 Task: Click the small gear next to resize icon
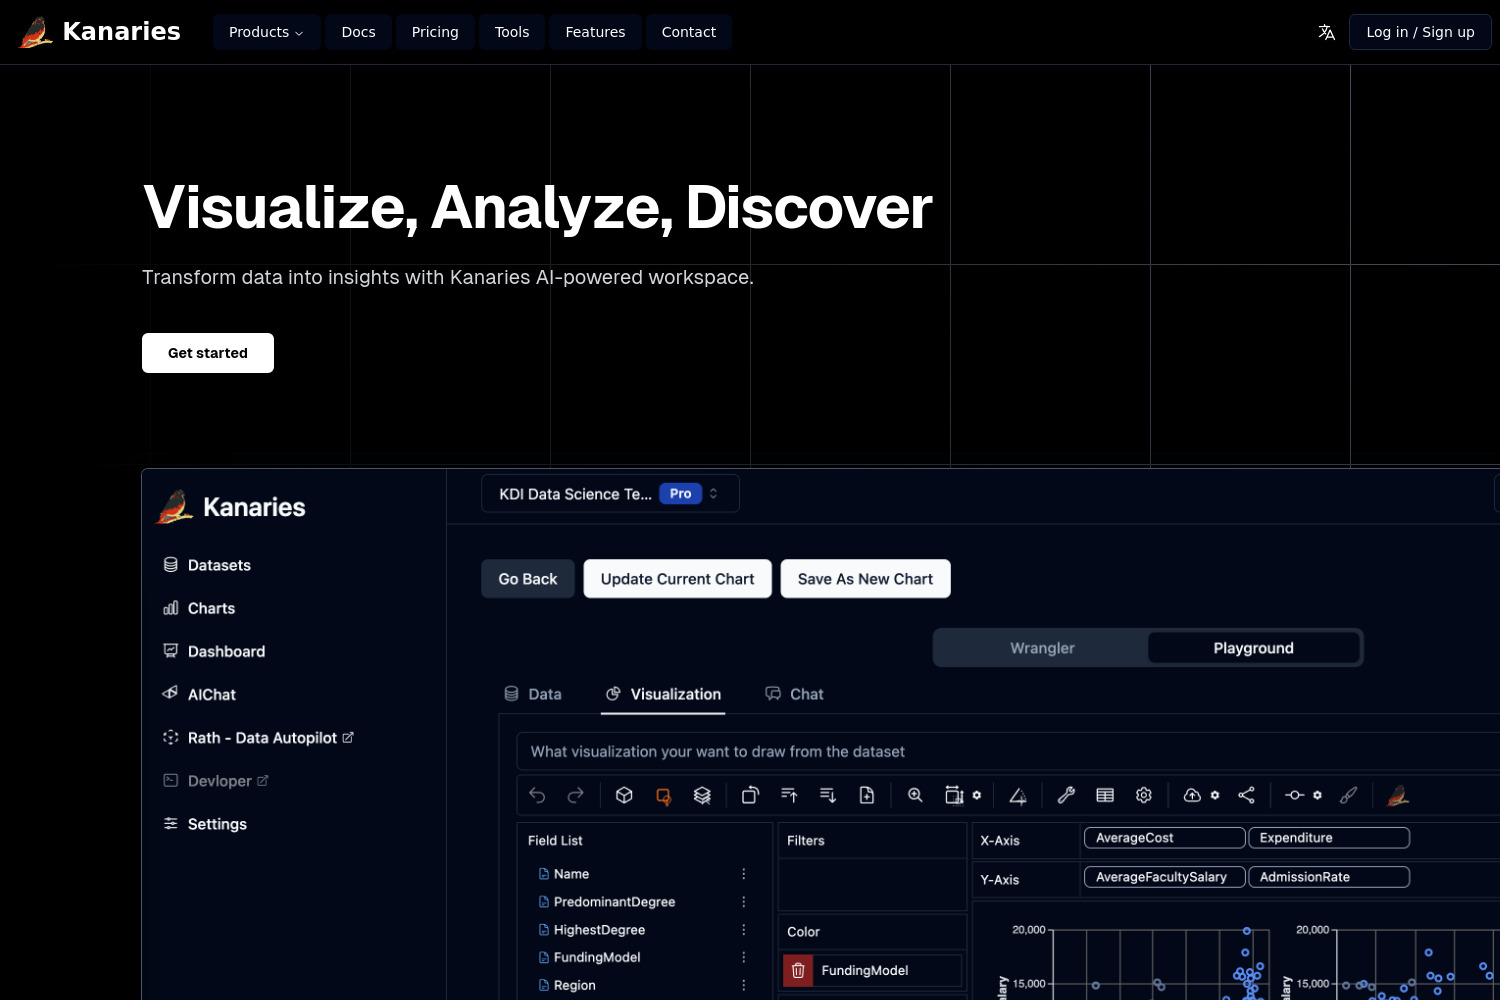tap(977, 795)
